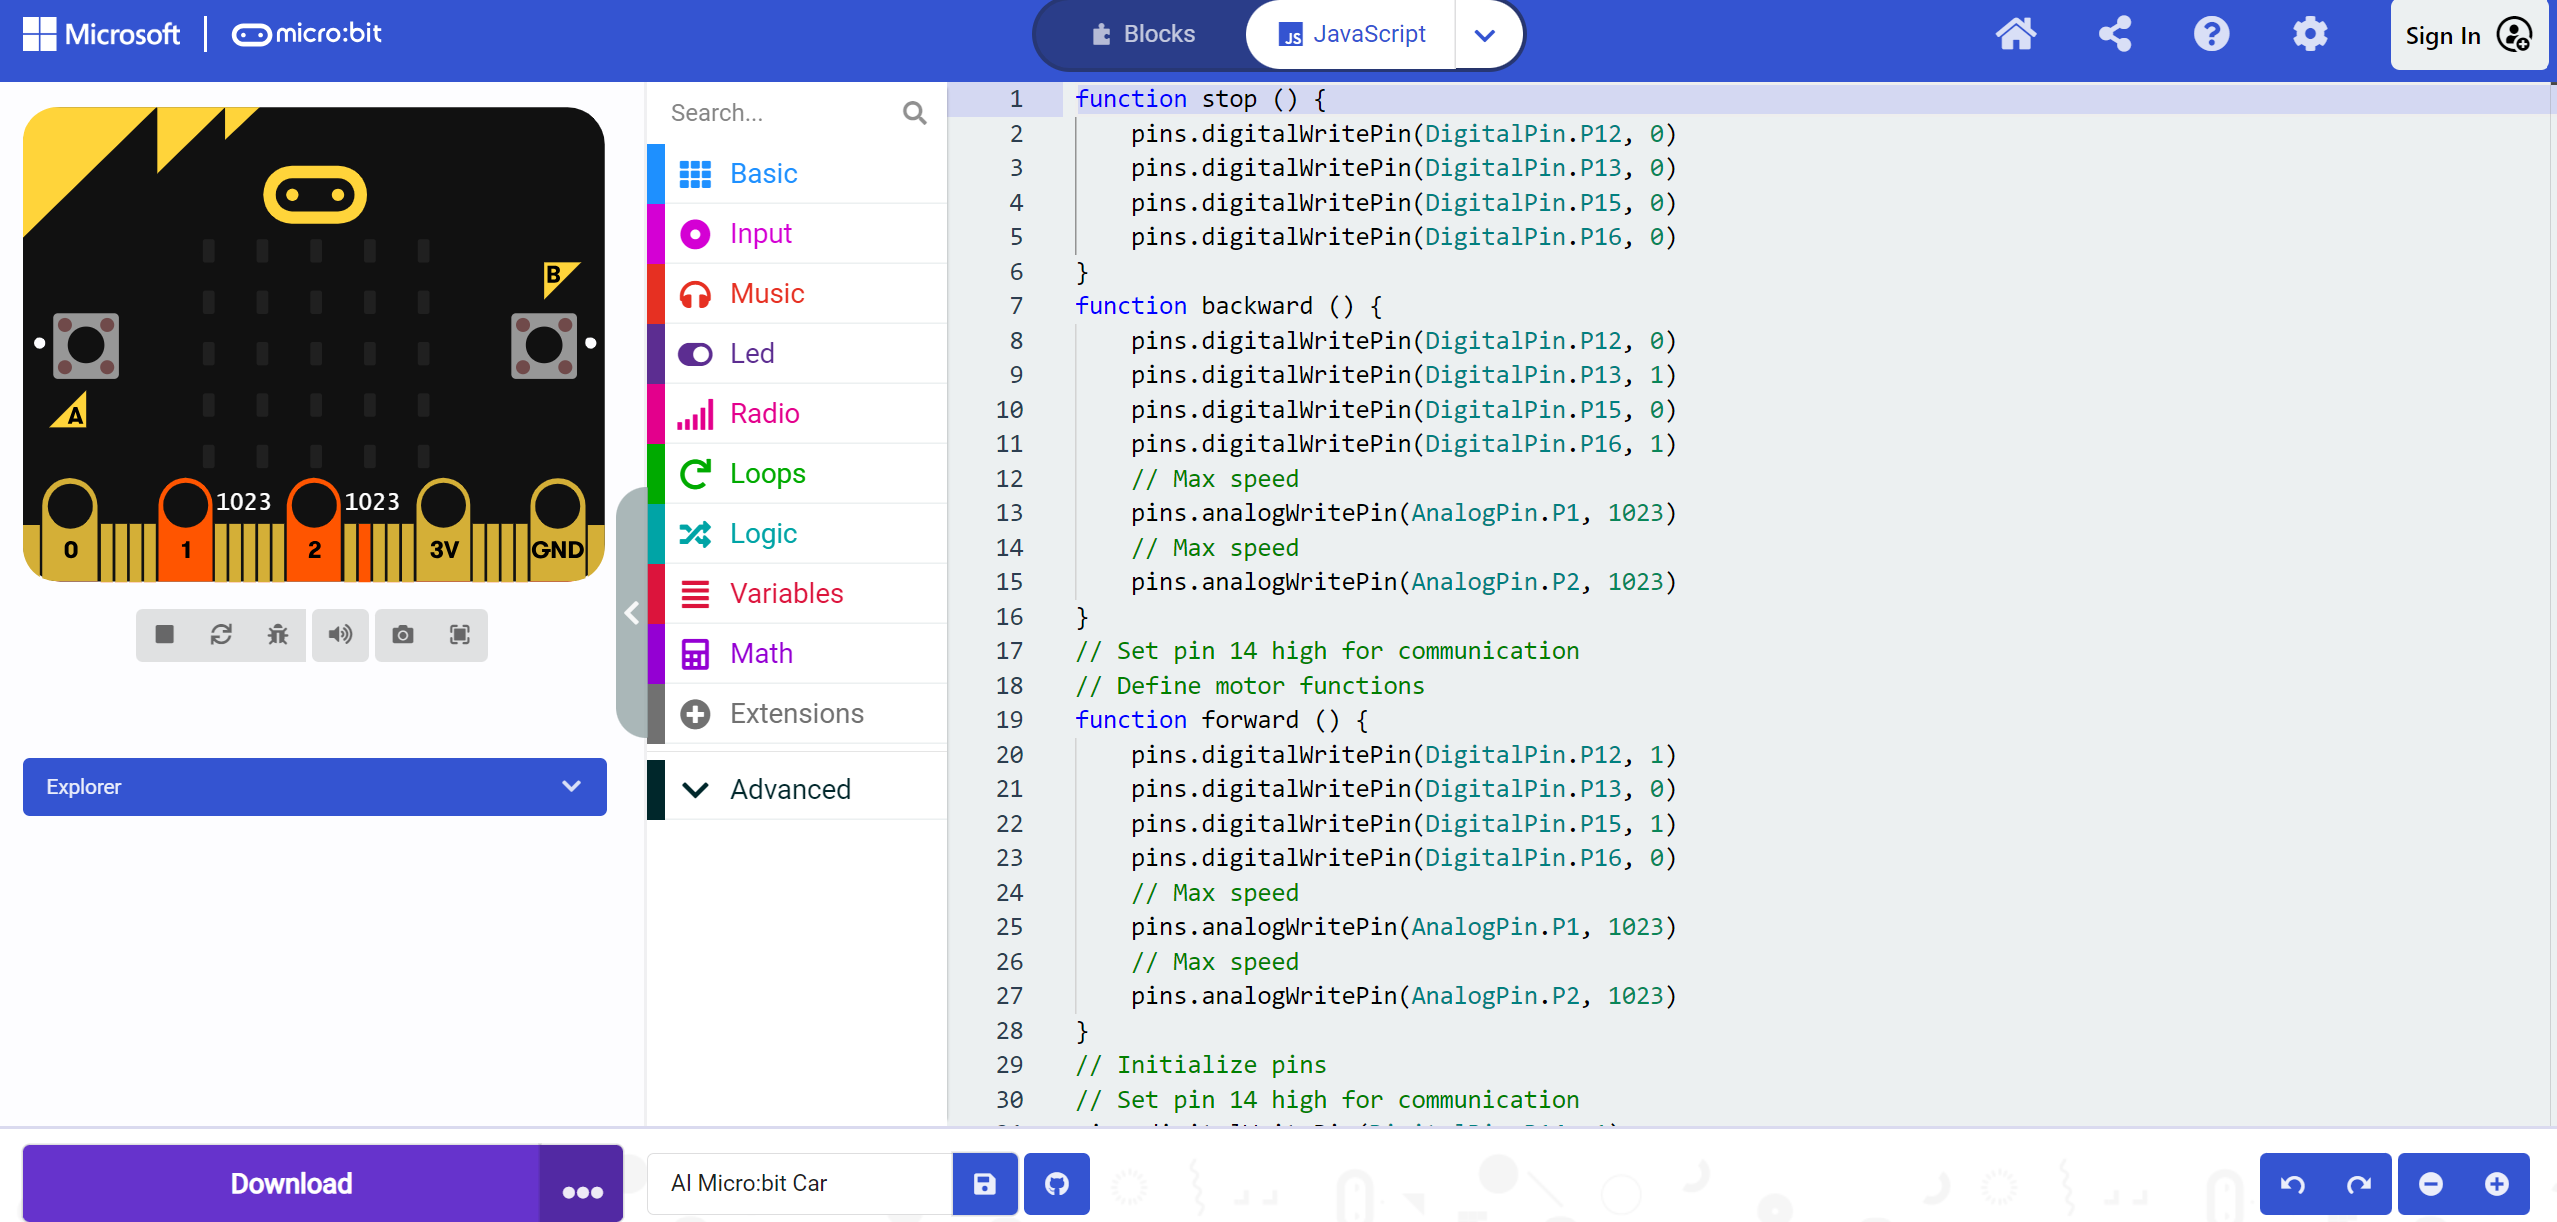The height and width of the screenshot is (1222, 2557).
Task: Click 'function forward () {' on line 19
Action: point(1222,720)
